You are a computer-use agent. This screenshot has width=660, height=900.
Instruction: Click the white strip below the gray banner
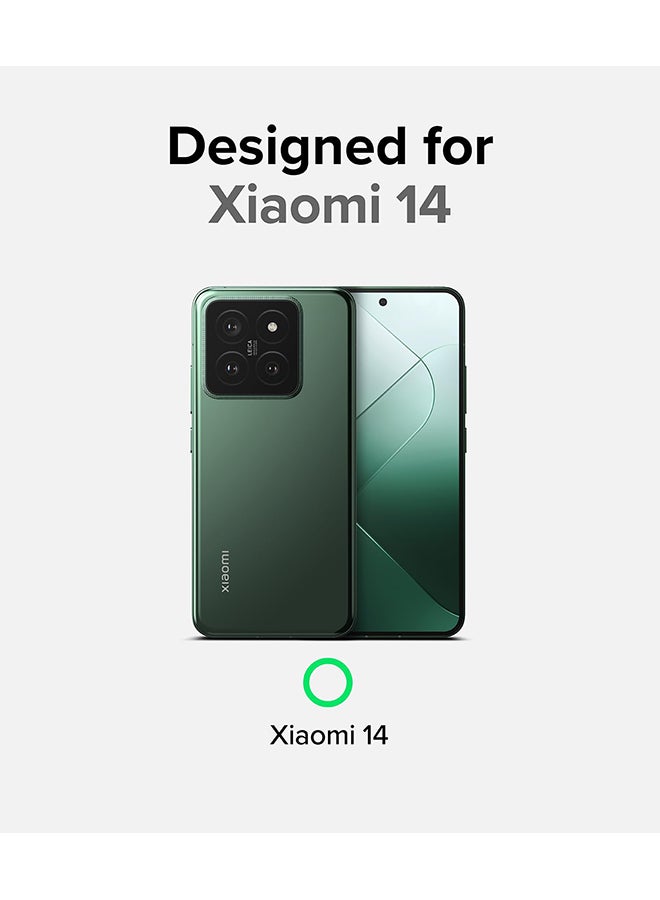click(x=330, y=866)
